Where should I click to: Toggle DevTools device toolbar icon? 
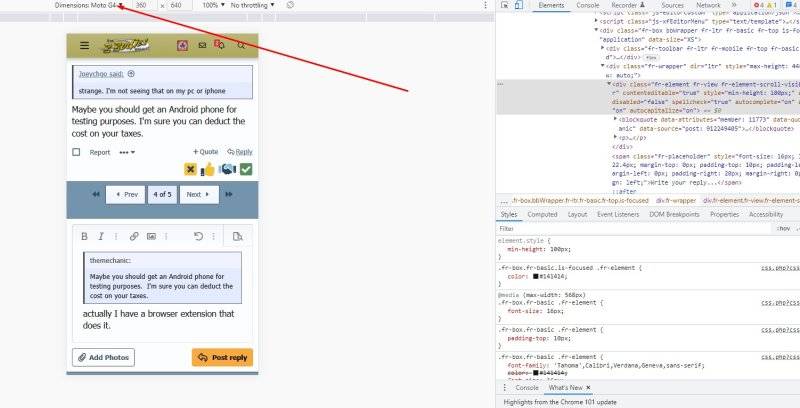pos(518,5)
